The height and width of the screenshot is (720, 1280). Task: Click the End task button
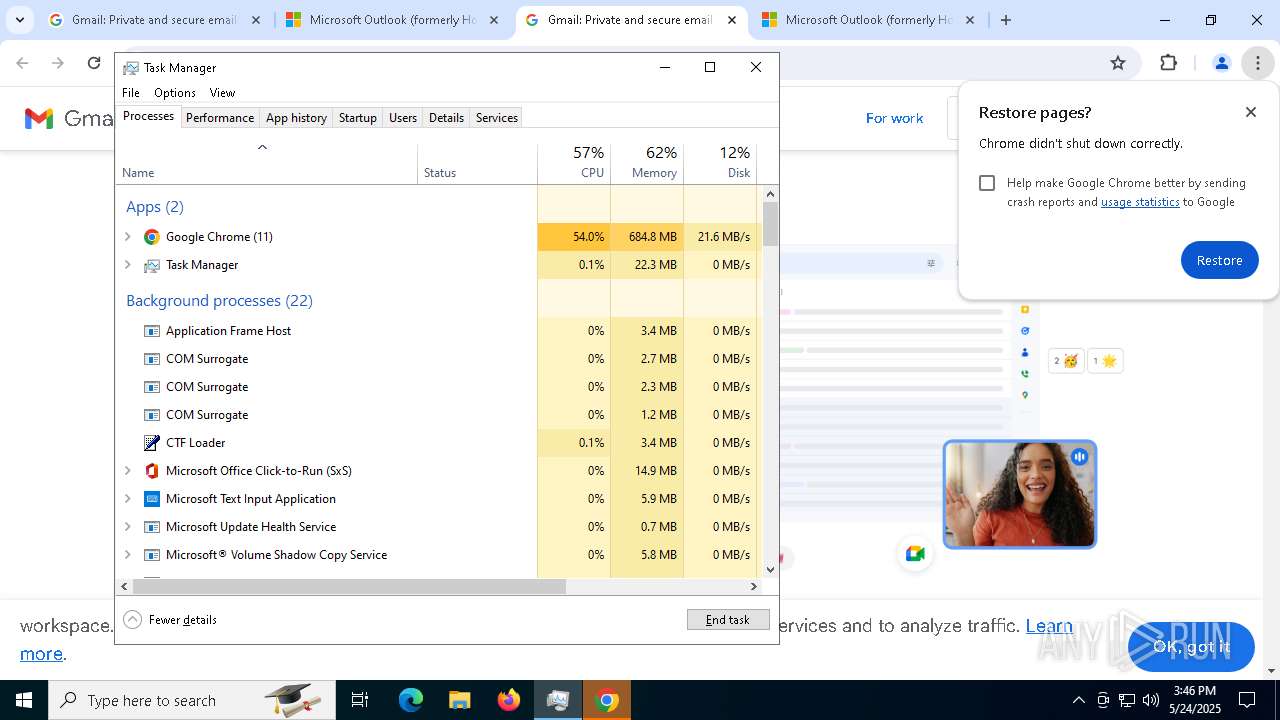tap(728, 620)
